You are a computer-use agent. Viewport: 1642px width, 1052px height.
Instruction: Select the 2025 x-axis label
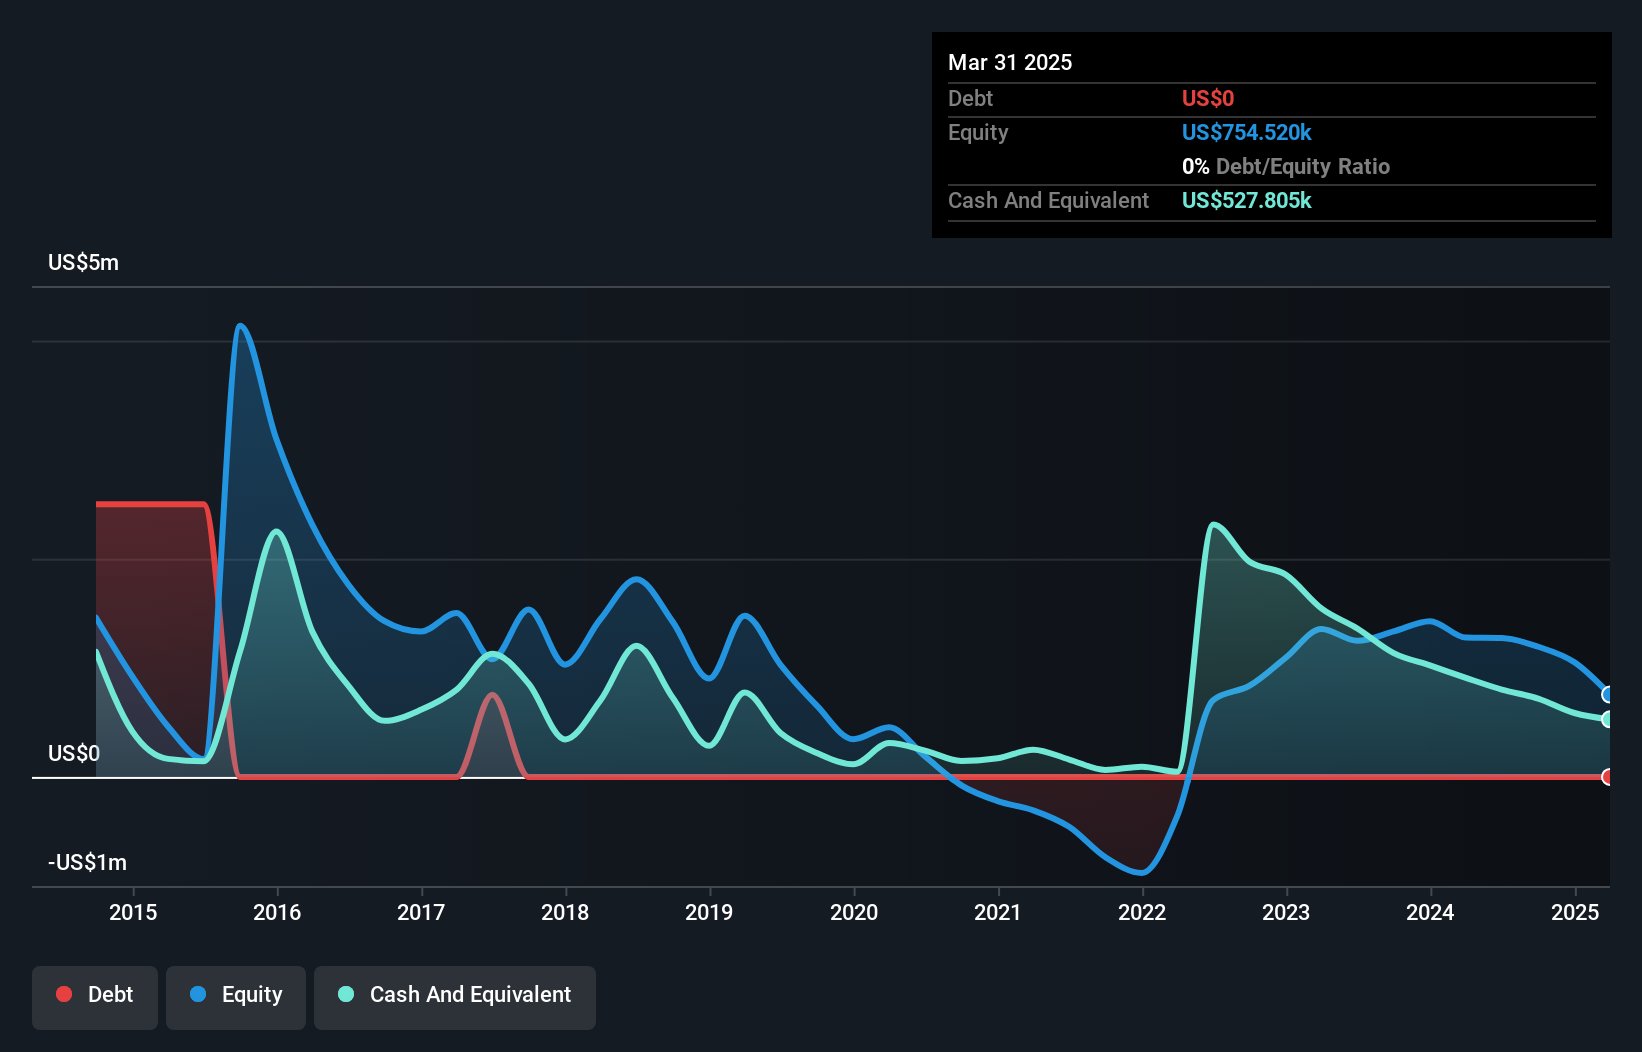(x=1575, y=912)
